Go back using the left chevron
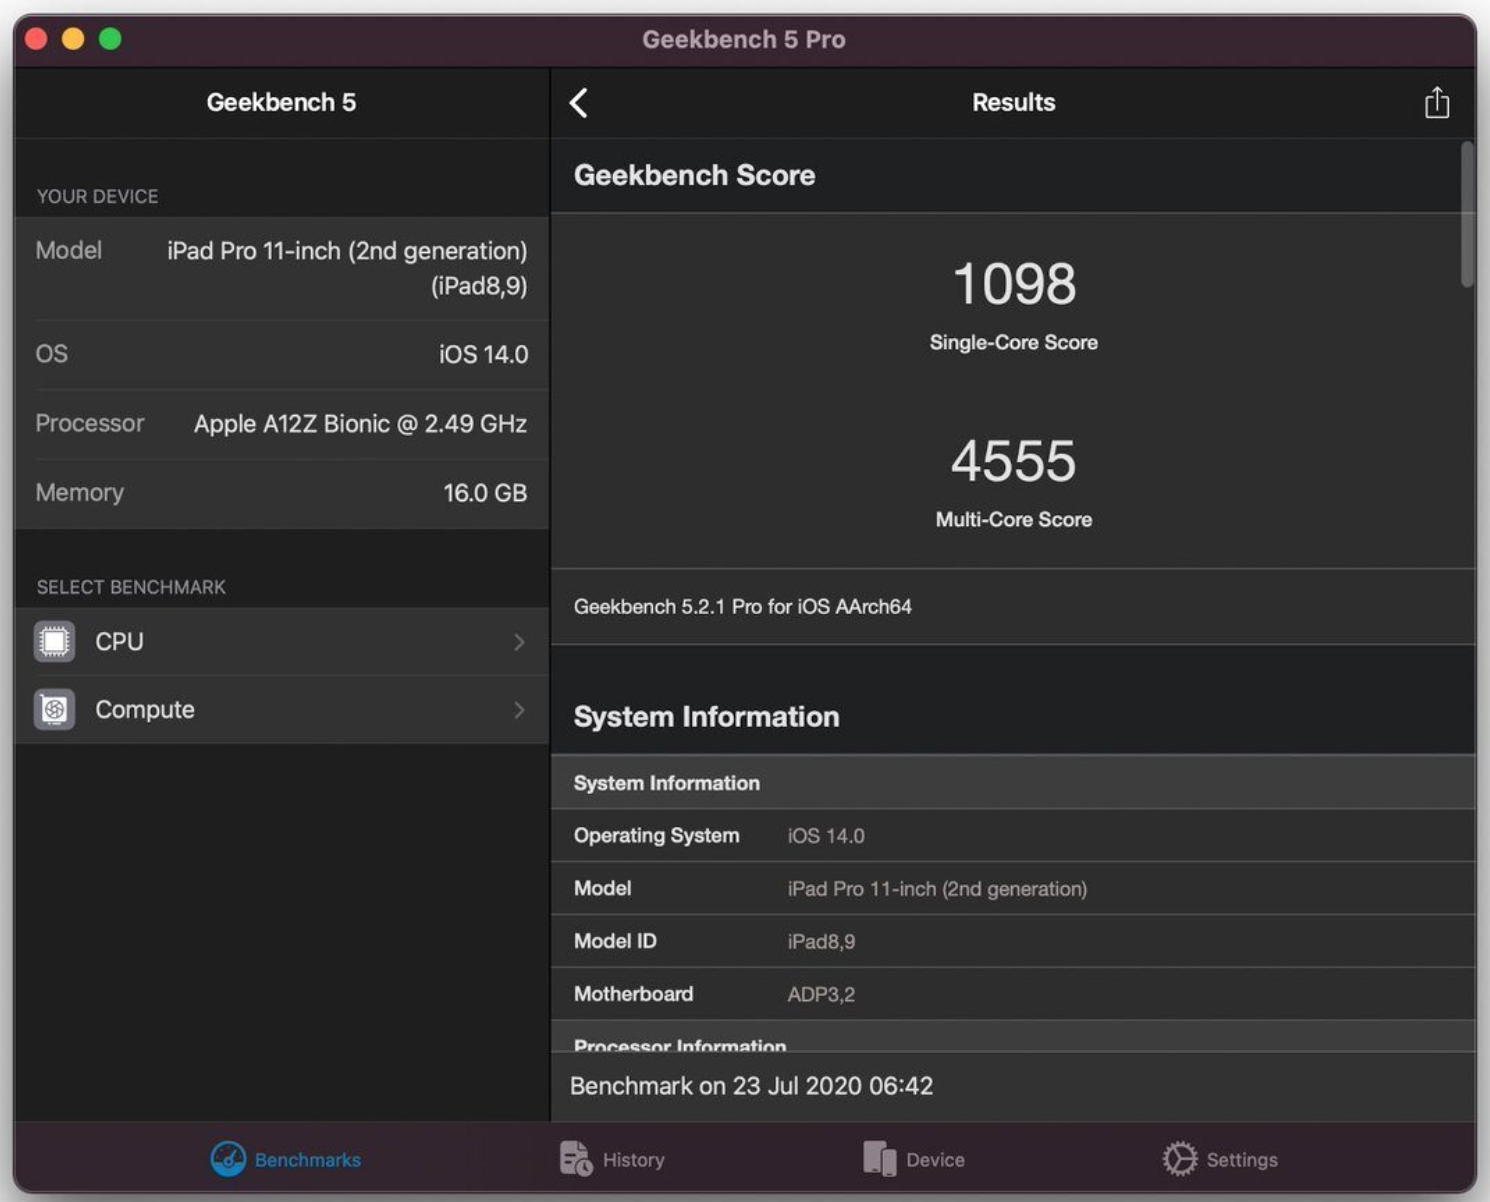This screenshot has height=1202, width=1490. tap(579, 103)
